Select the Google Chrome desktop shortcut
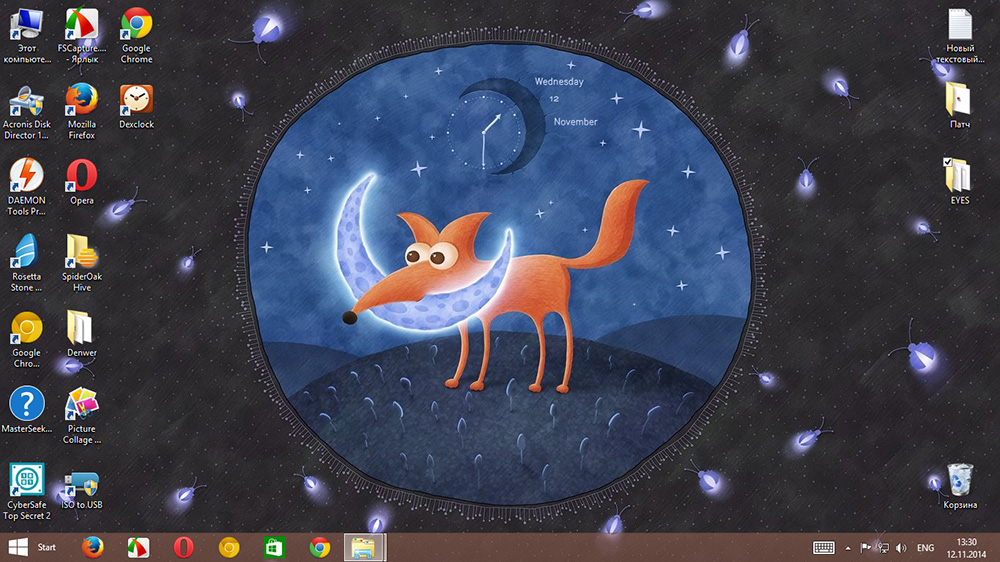 (x=136, y=36)
